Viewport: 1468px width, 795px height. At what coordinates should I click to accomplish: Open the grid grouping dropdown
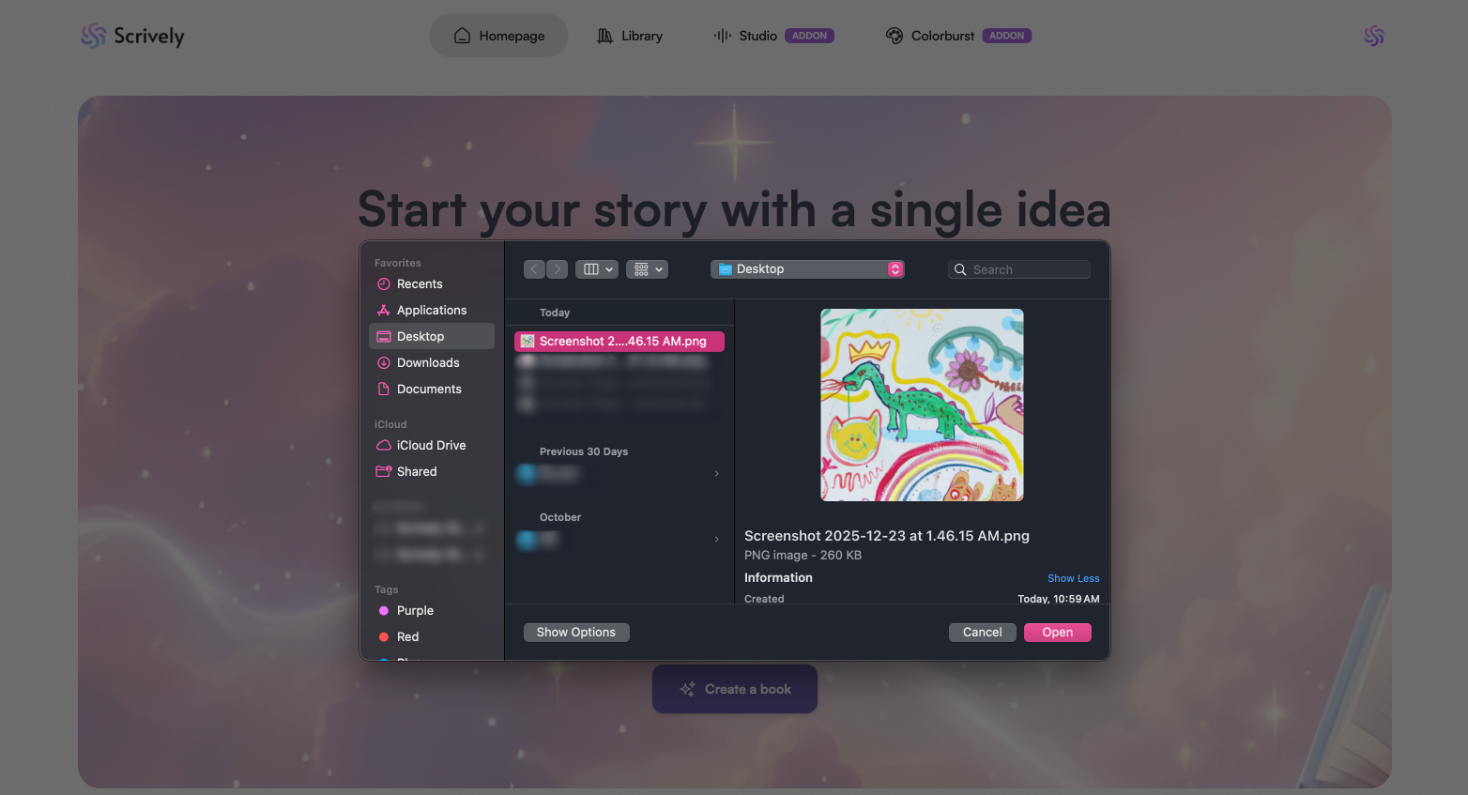coord(647,269)
